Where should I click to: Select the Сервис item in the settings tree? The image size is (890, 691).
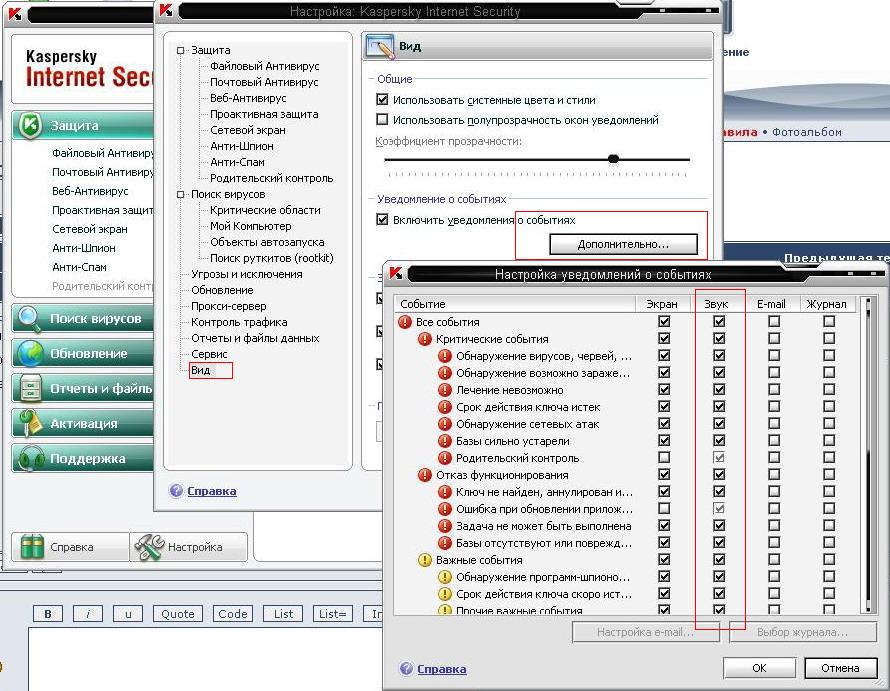(x=209, y=354)
